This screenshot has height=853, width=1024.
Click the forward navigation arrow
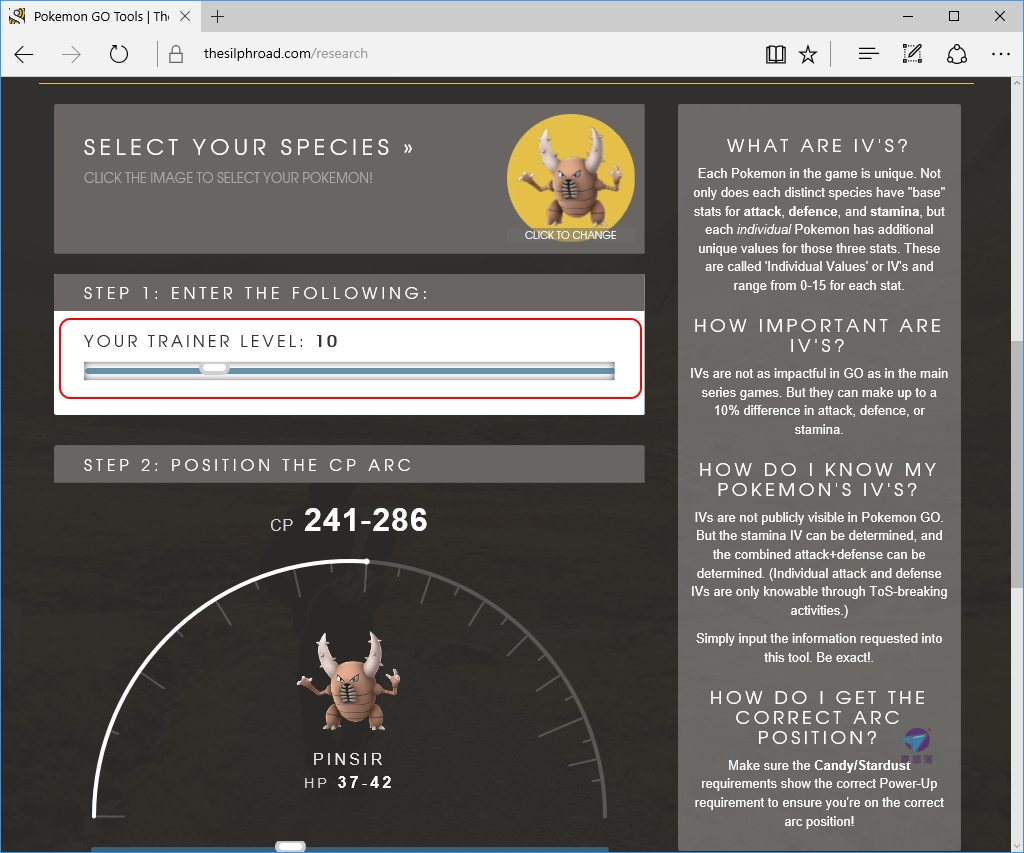(x=71, y=54)
